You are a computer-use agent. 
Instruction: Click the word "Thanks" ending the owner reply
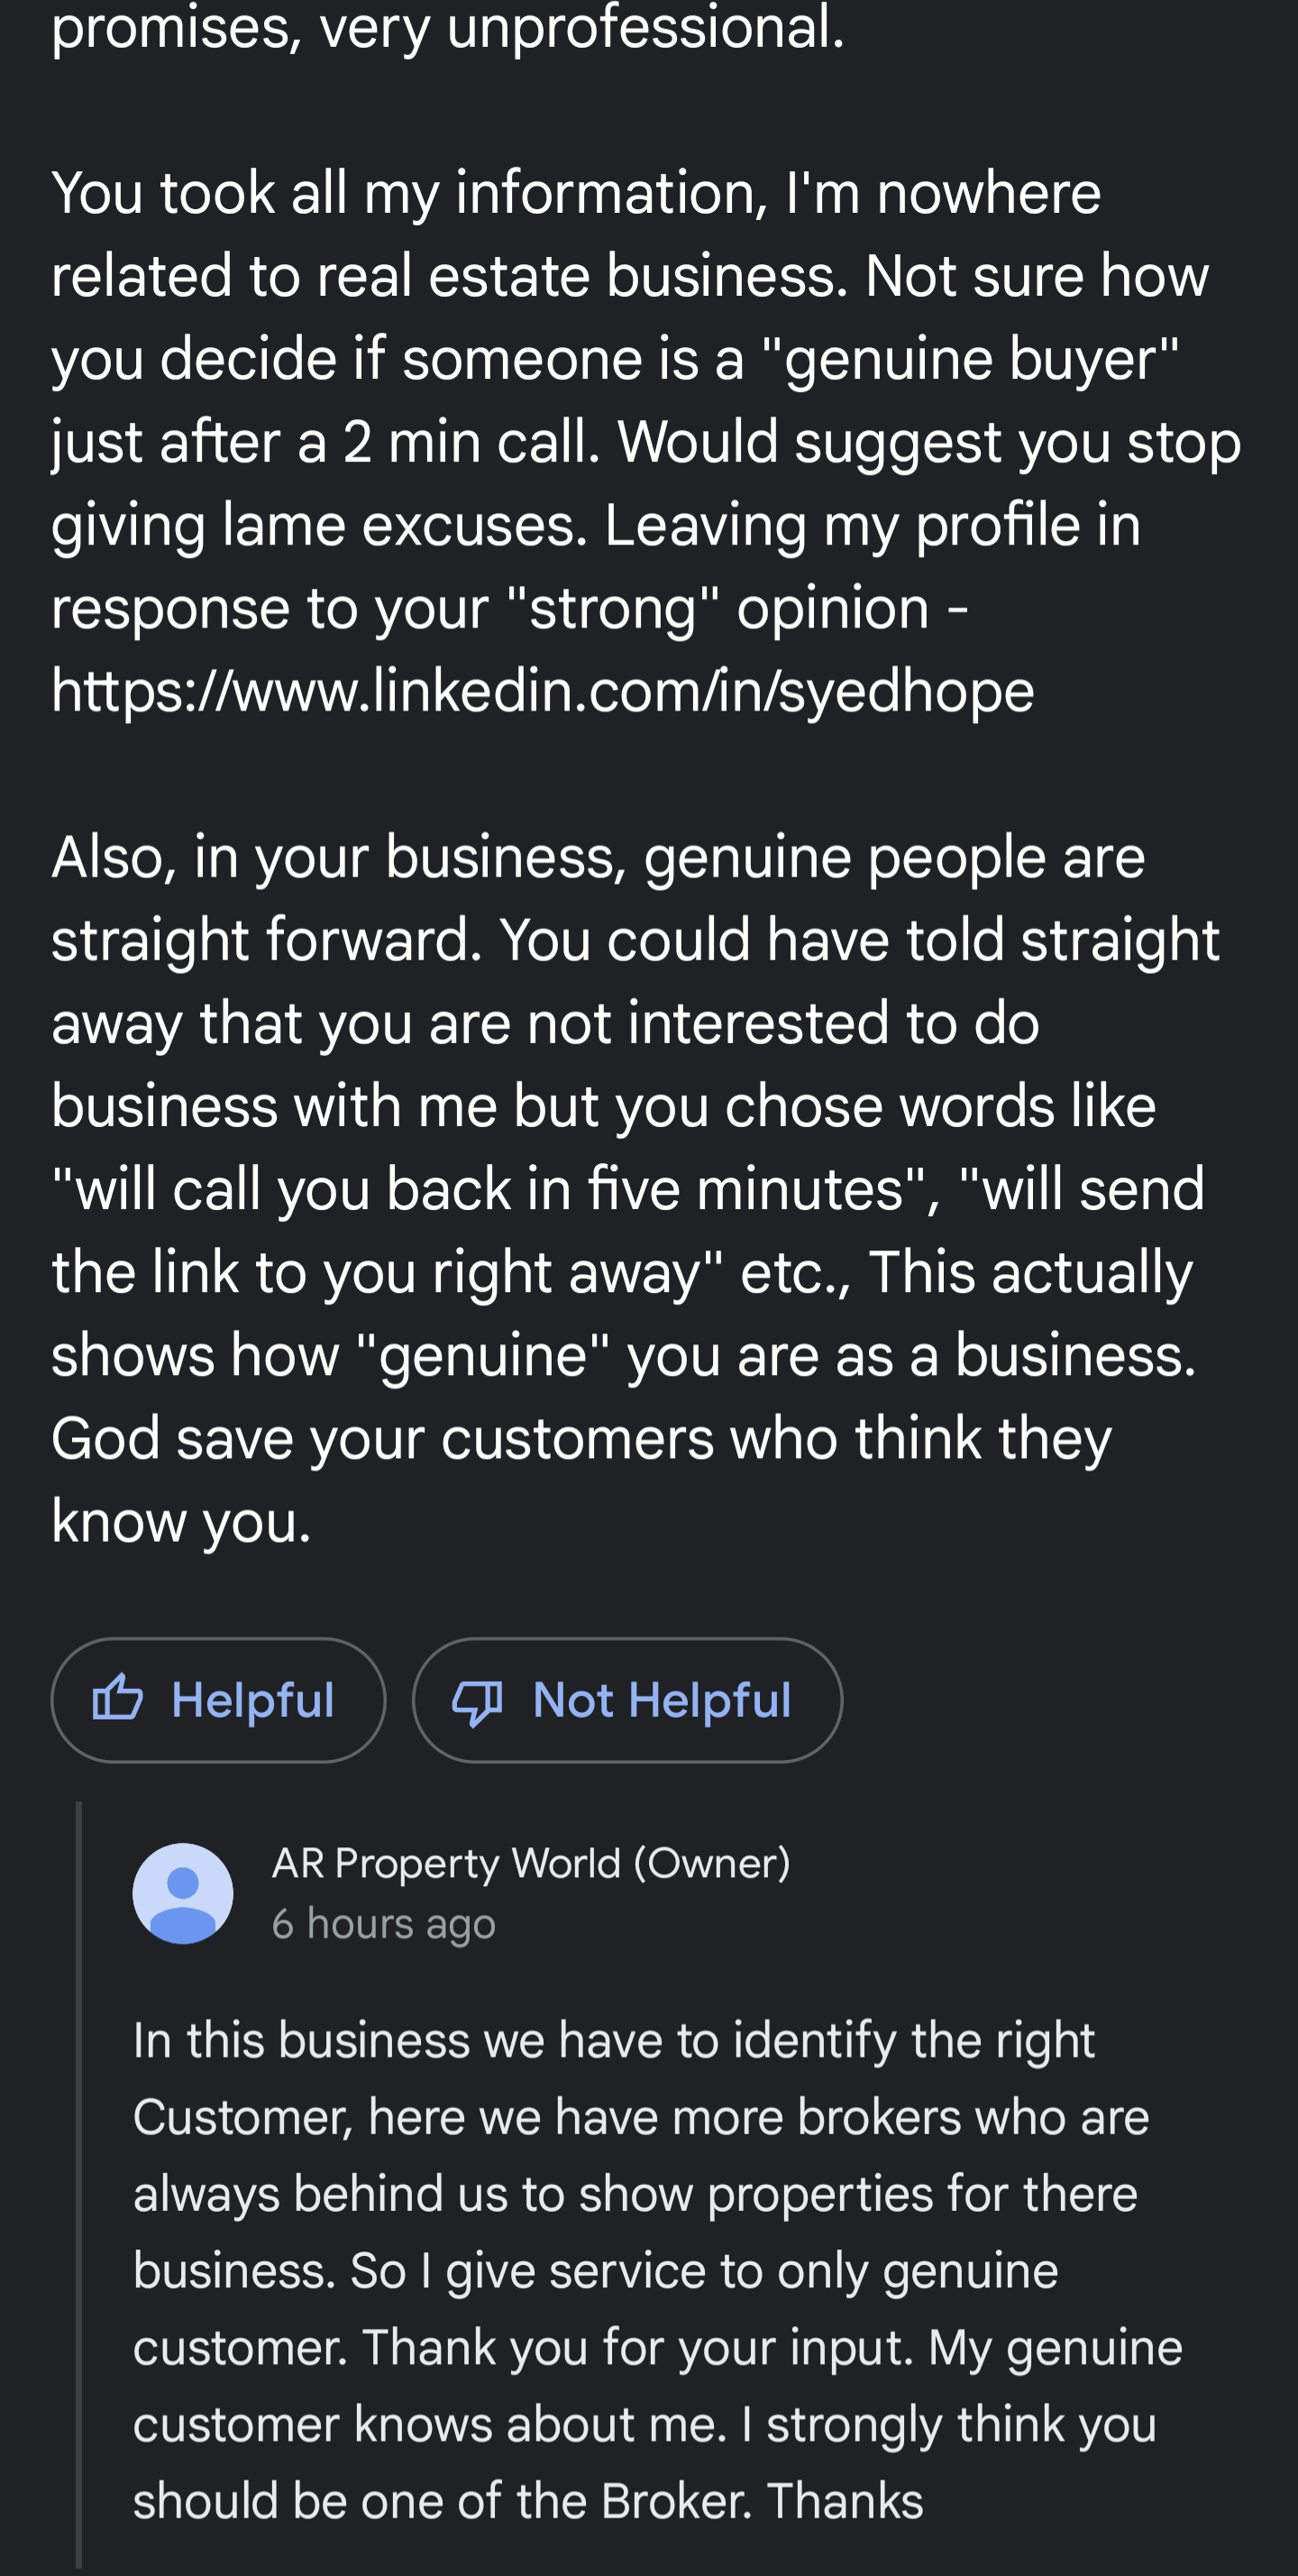pyautogui.click(x=845, y=2500)
